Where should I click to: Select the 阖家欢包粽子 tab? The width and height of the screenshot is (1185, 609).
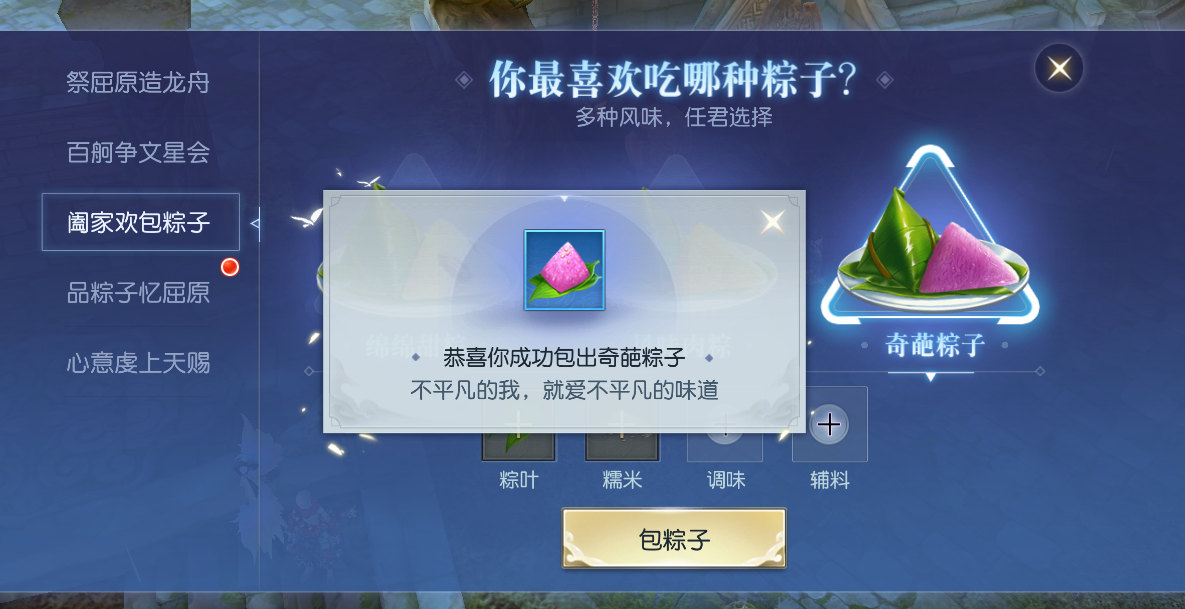click(x=141, y=222)
